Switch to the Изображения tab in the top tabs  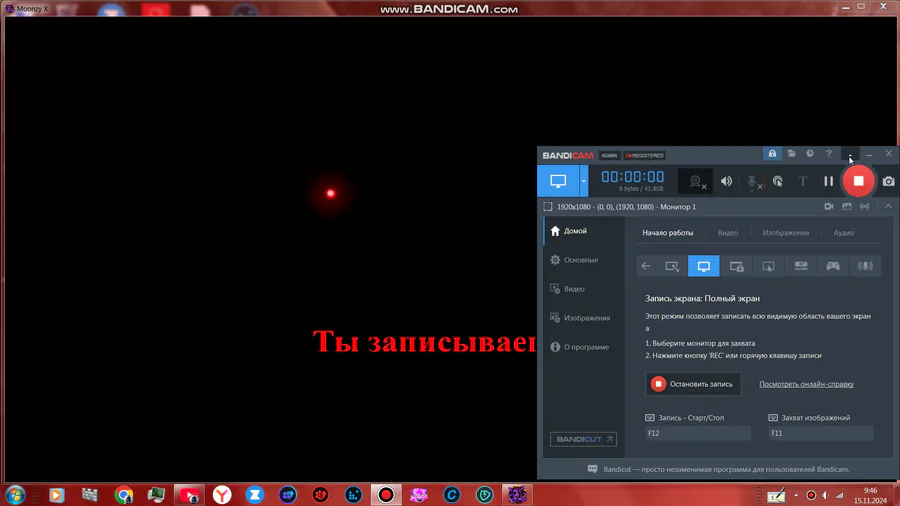pos(786,233)
